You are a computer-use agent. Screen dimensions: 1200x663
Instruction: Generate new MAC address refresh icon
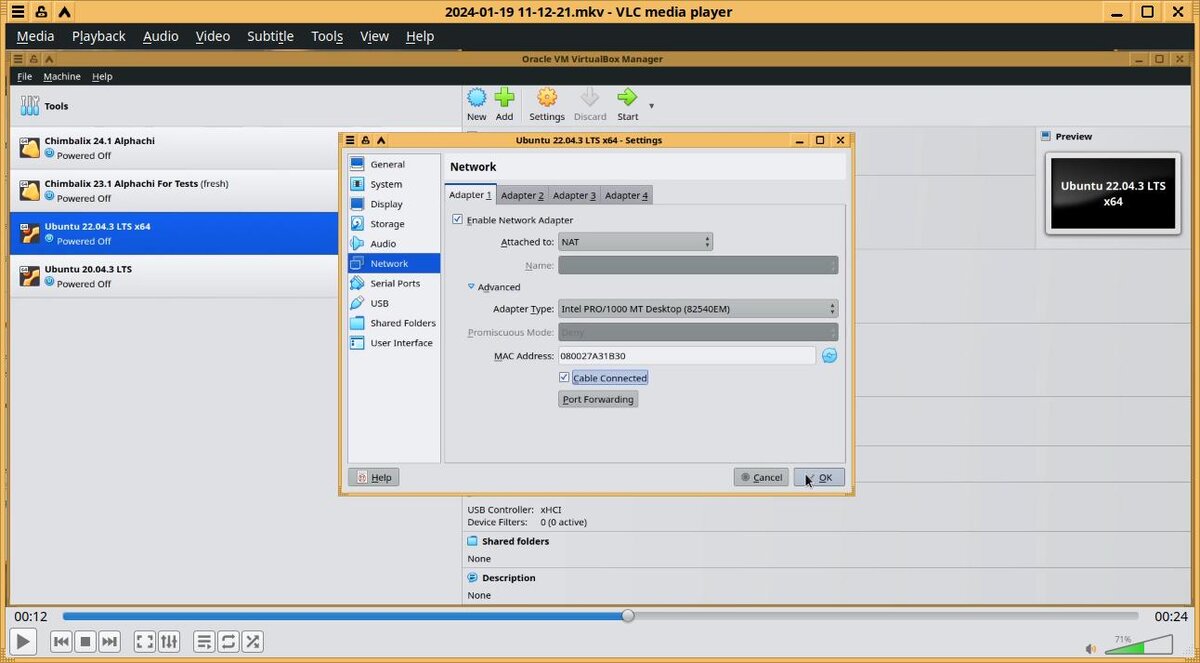point(829,356)
